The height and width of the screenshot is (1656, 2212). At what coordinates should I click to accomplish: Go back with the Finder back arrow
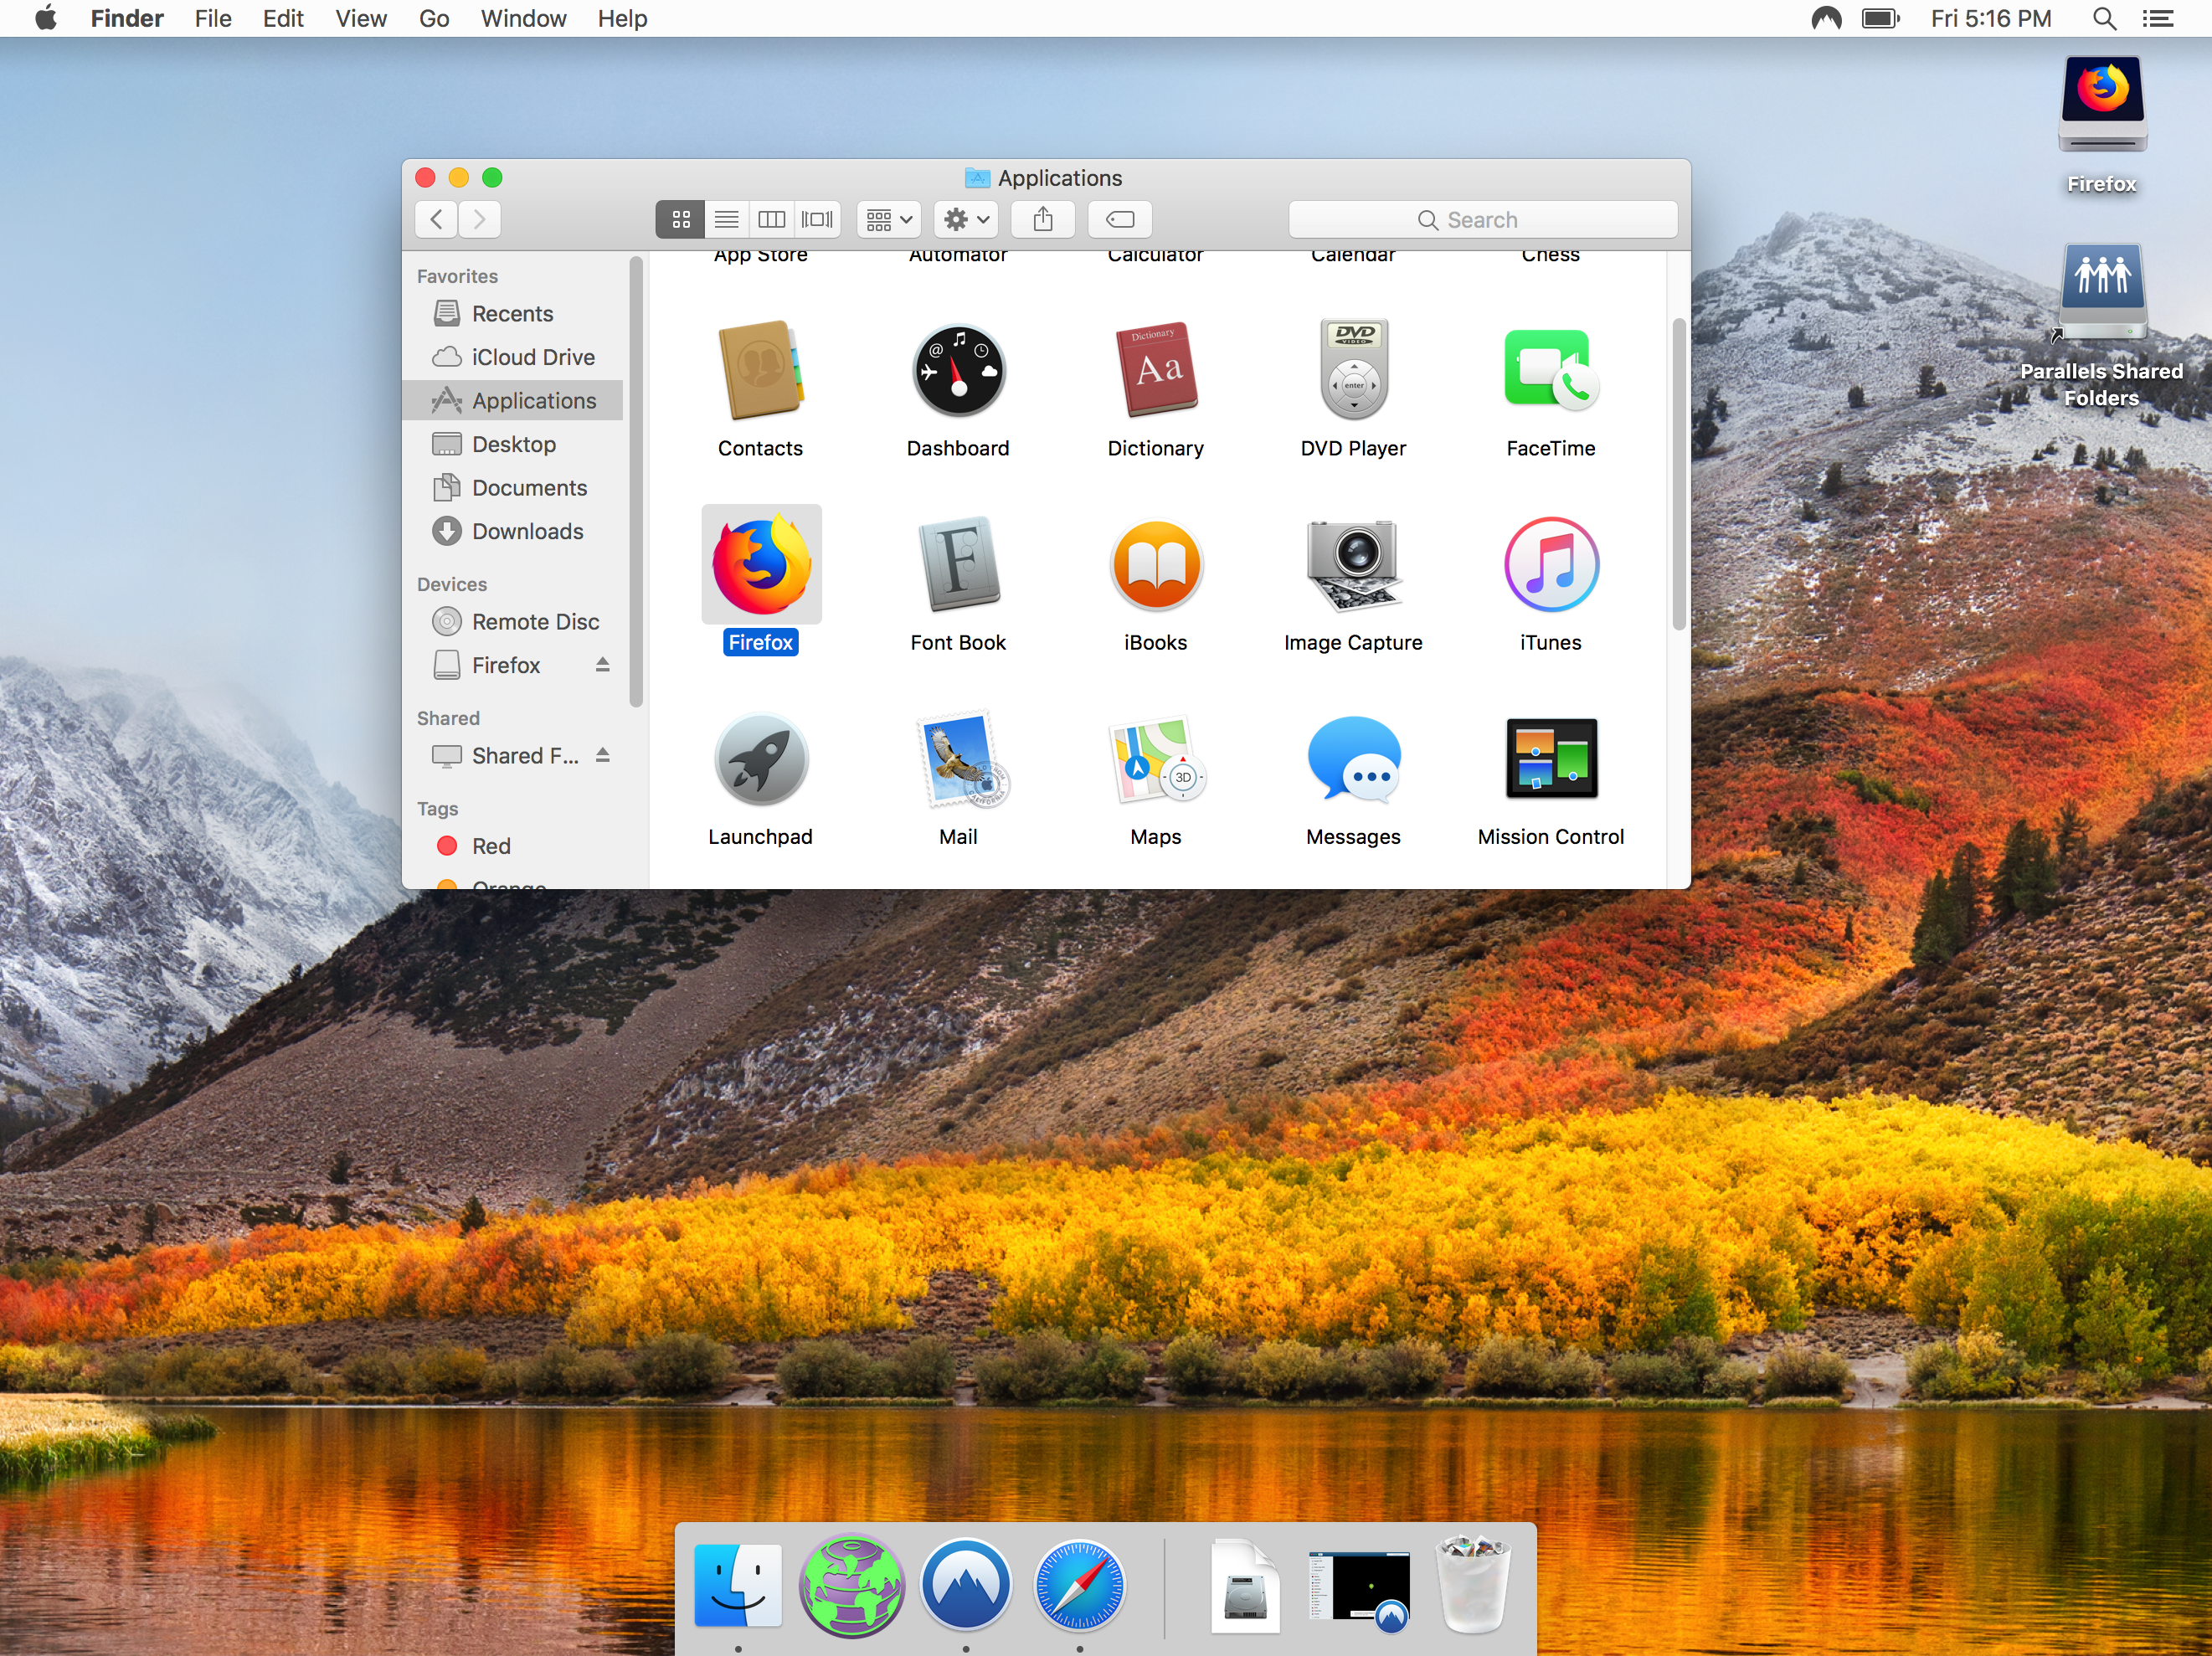[x=436, y=219]
